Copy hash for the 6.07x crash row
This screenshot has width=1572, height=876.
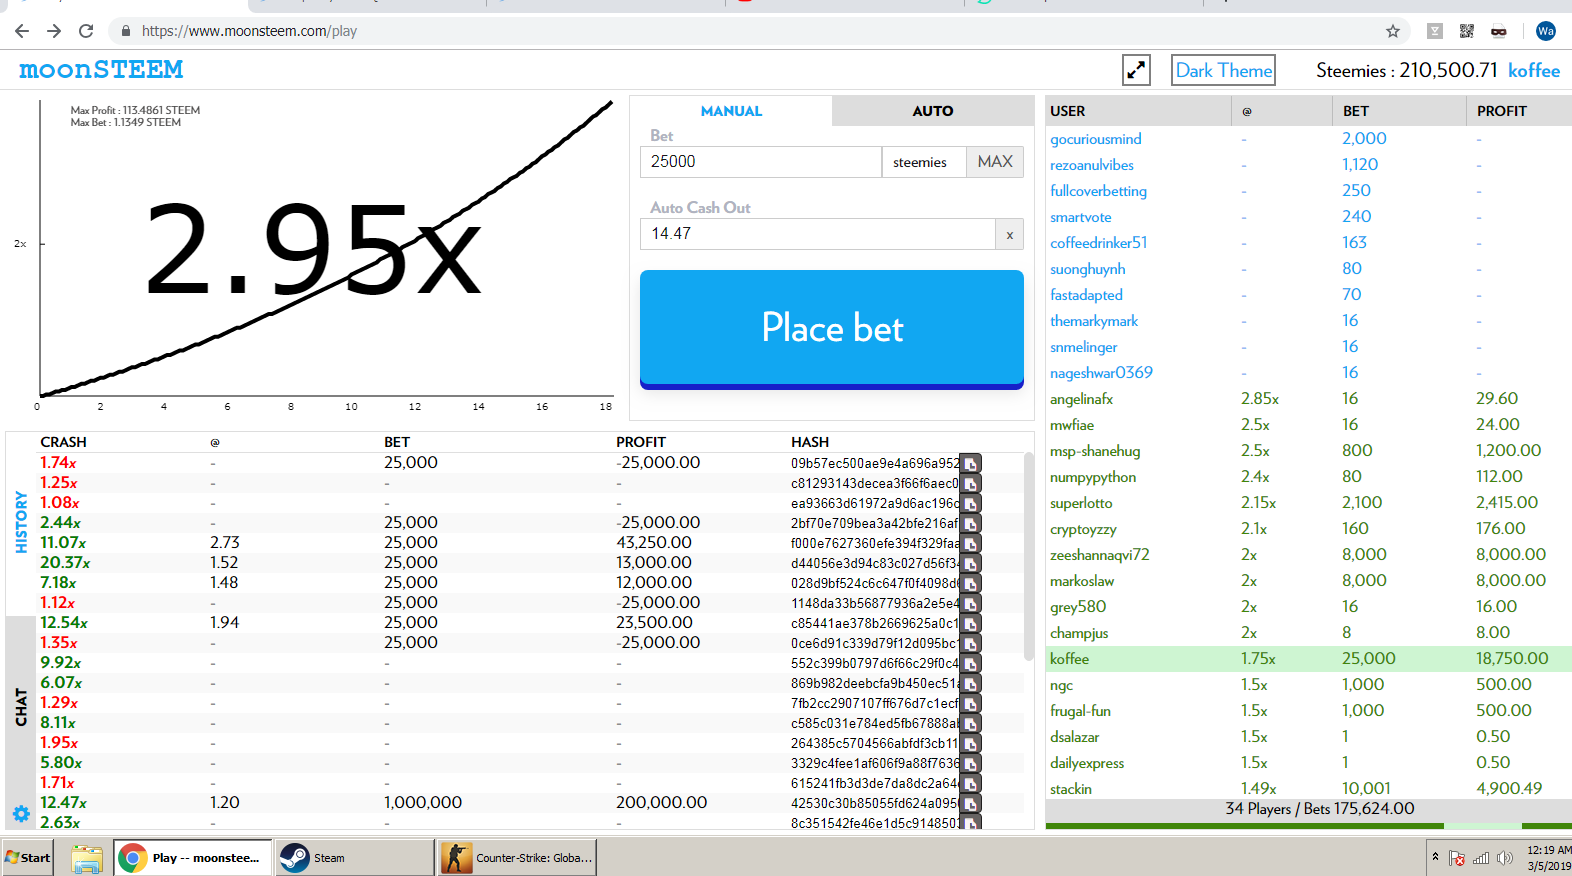point(970,683)
